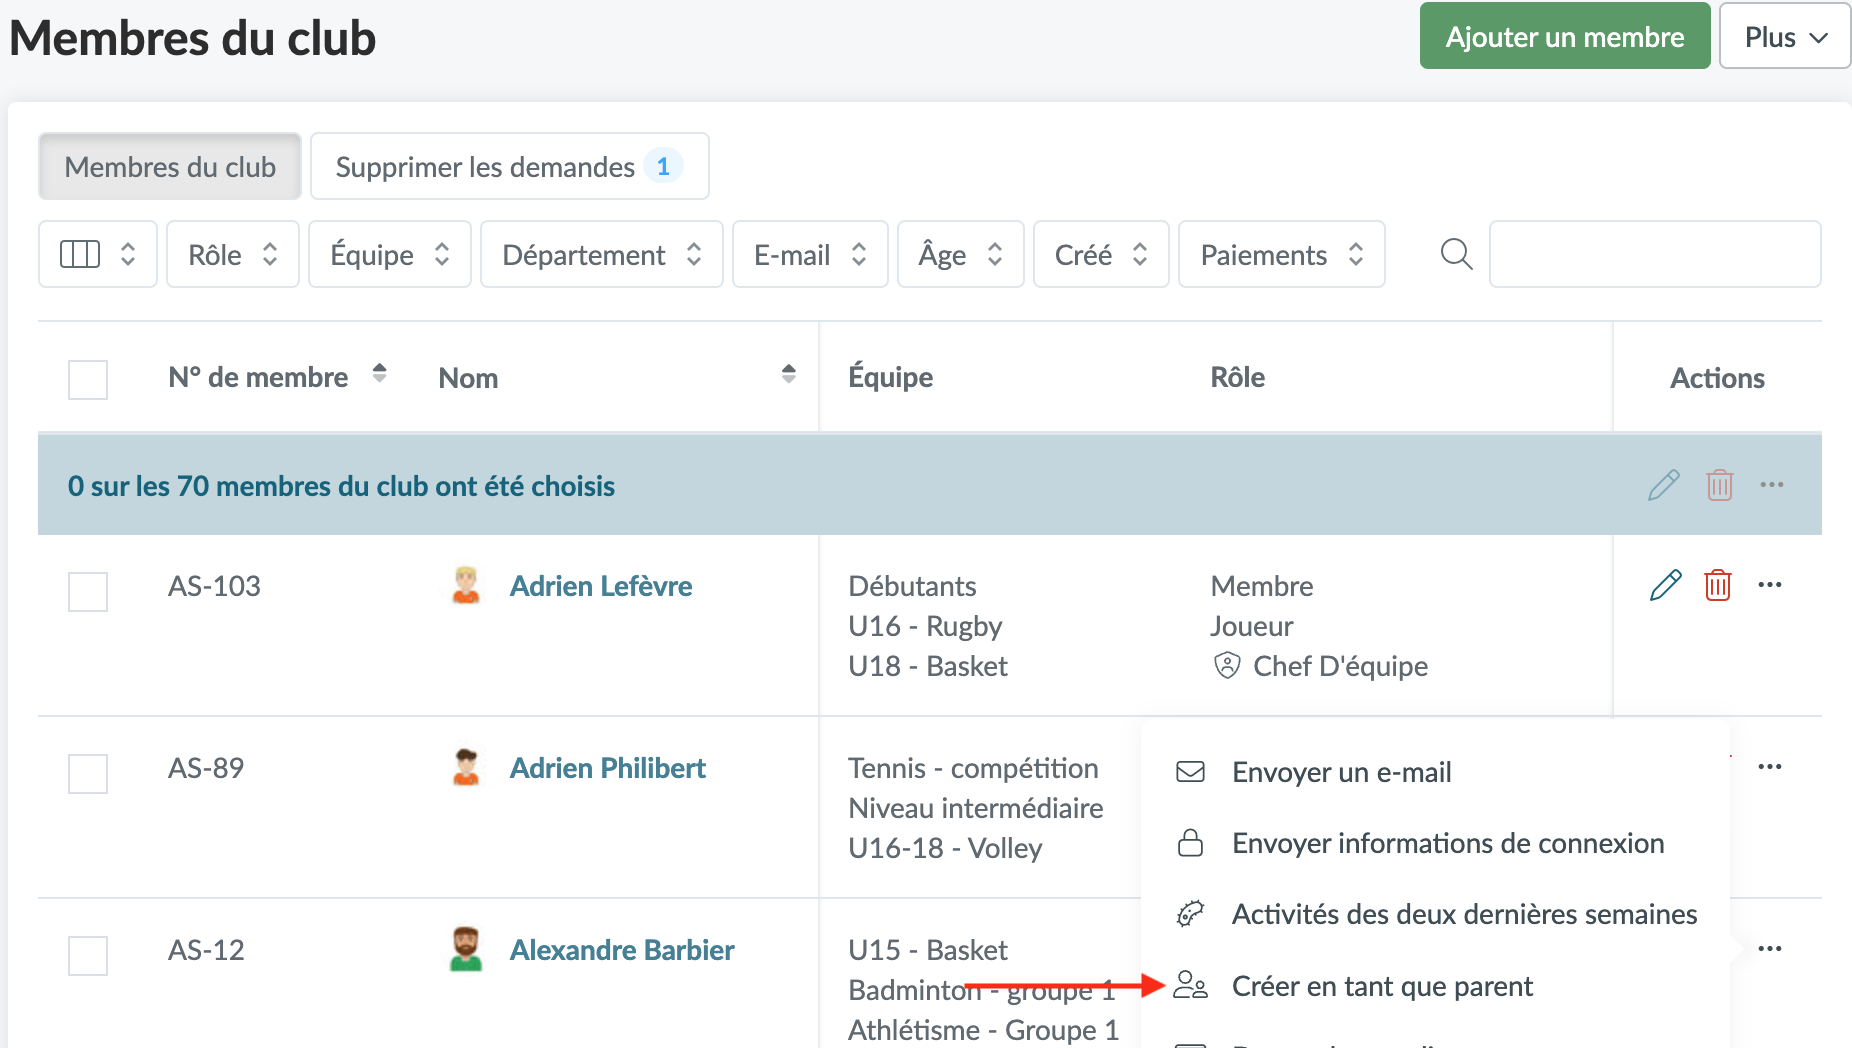The image size is (1852, 1048).
Task: Open the Âge filter dropdown
Action: pos(961,254)
